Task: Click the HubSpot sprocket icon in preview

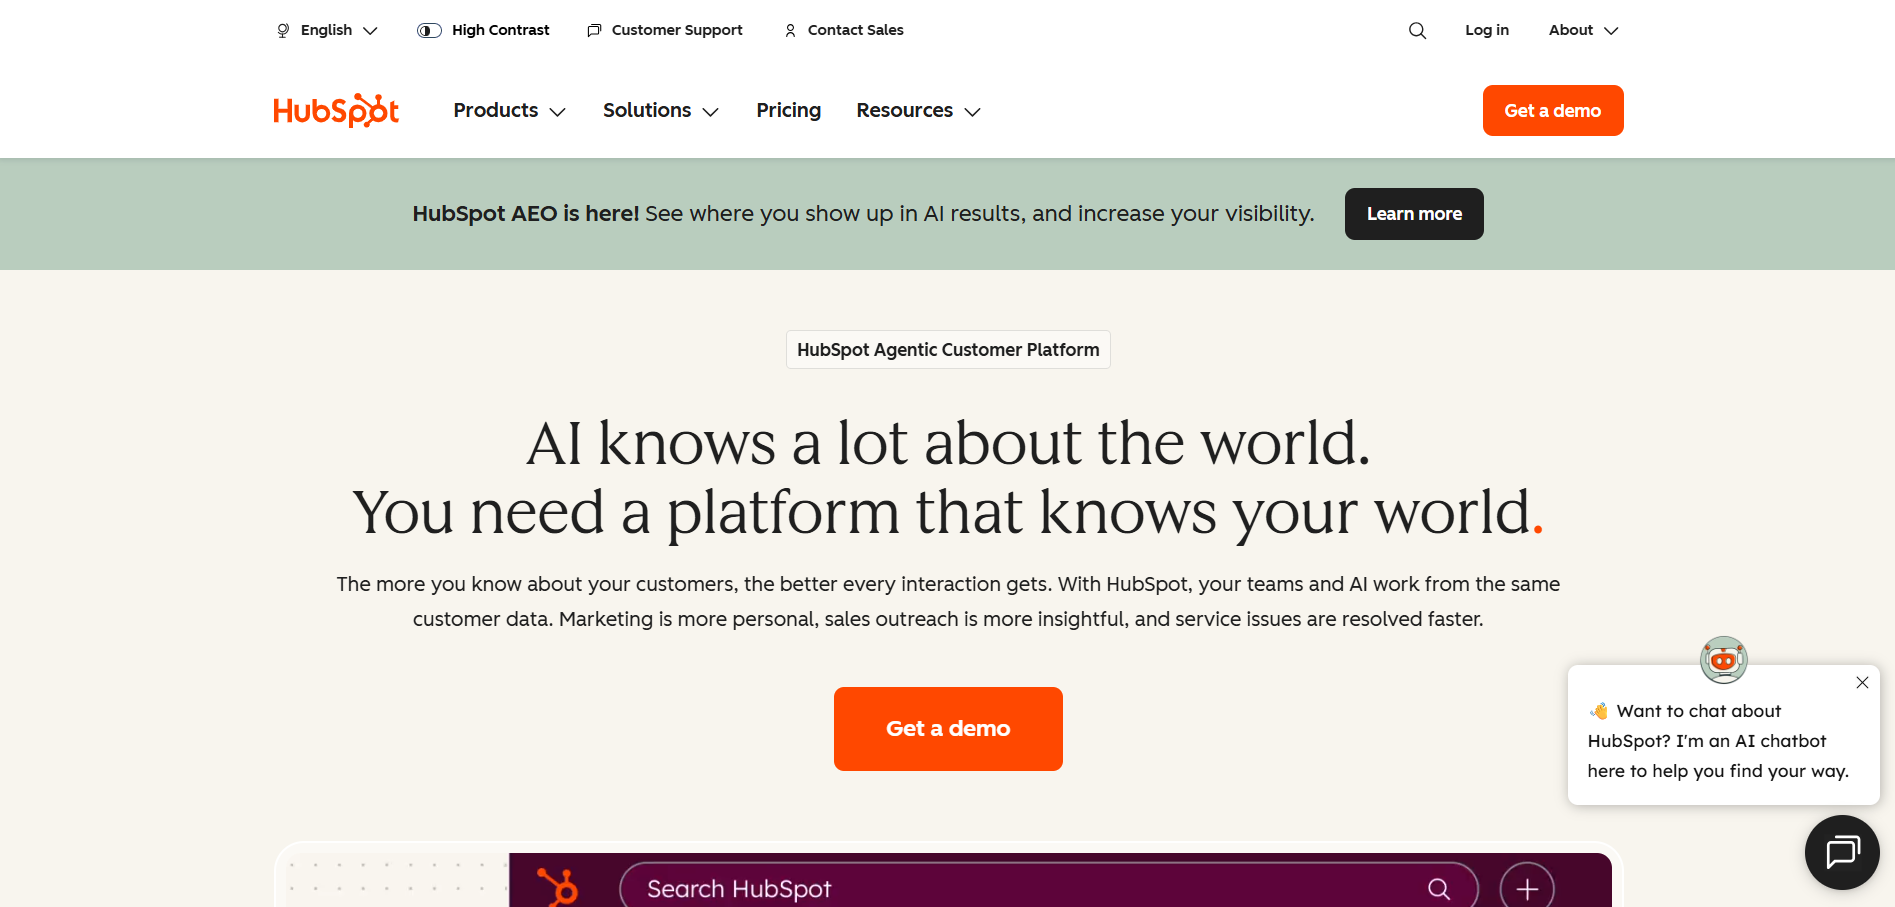Action: 557,886
